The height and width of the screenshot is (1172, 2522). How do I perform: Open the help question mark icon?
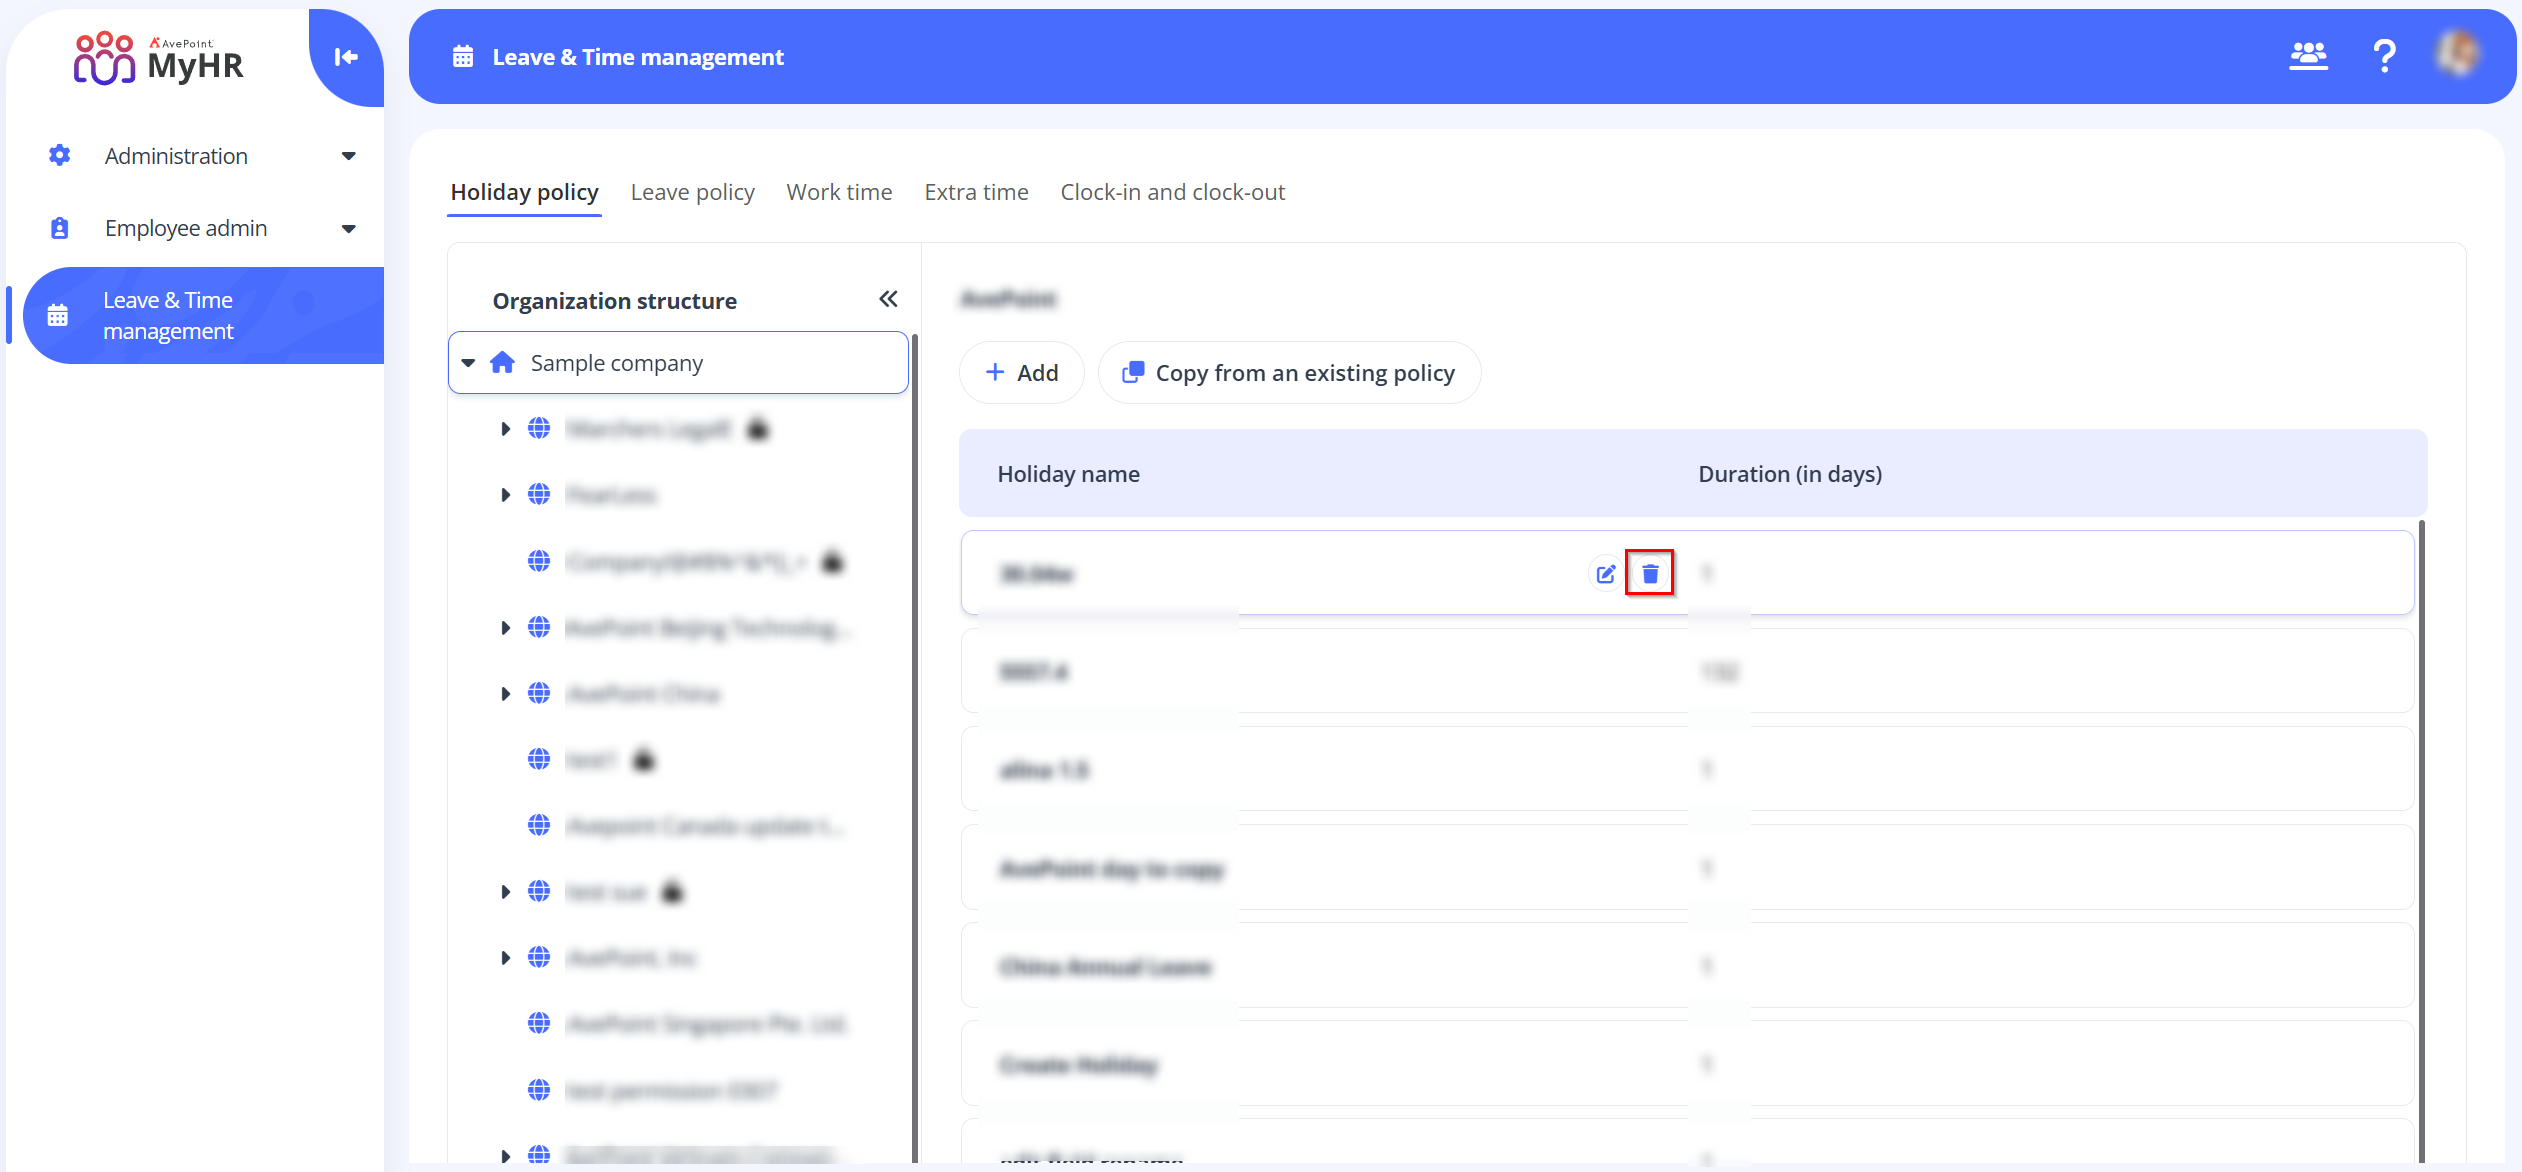click(2384, 56)
